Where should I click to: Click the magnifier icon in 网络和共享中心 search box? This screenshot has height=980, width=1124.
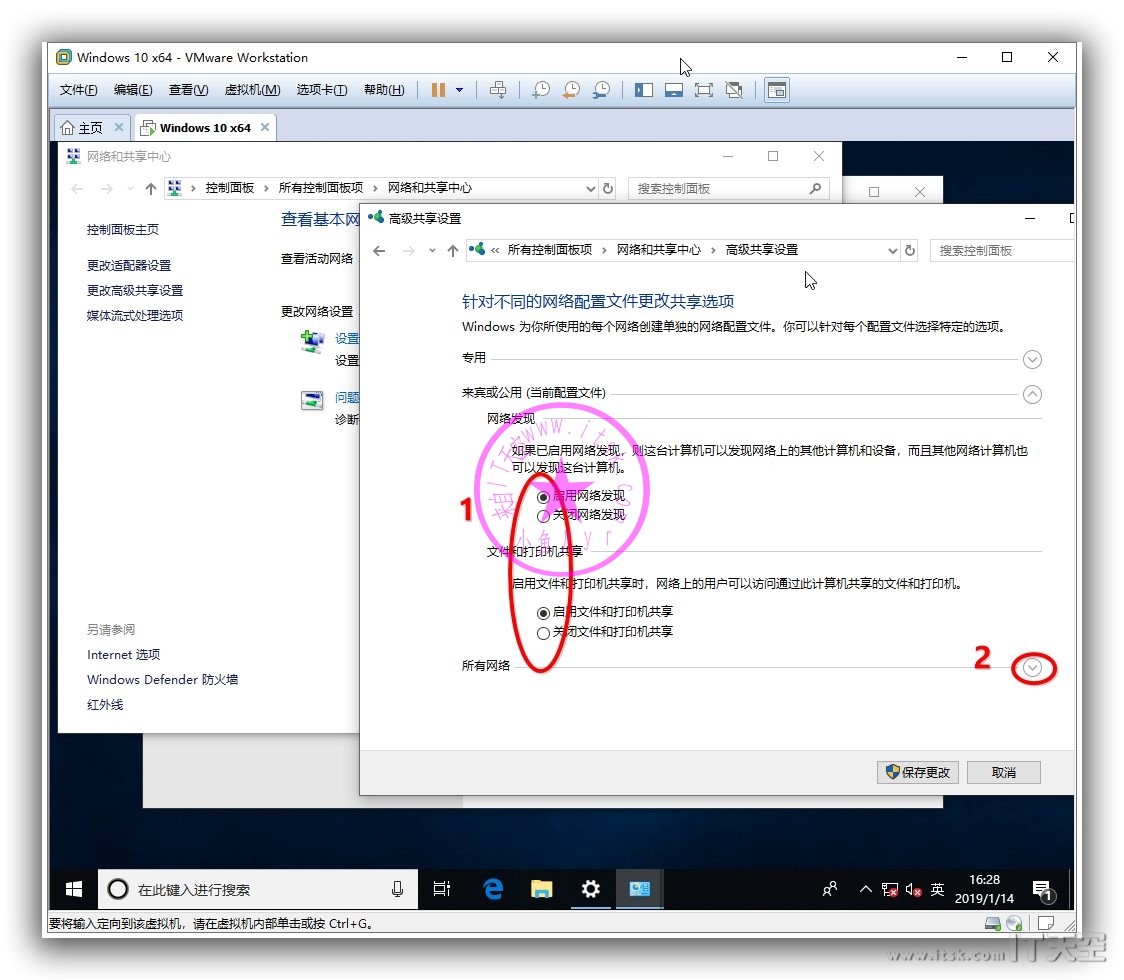(x=815, y=189)
